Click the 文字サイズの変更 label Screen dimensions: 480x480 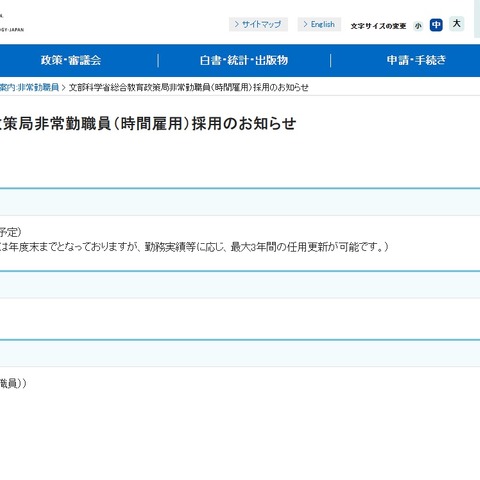click(x=378, y=26)
